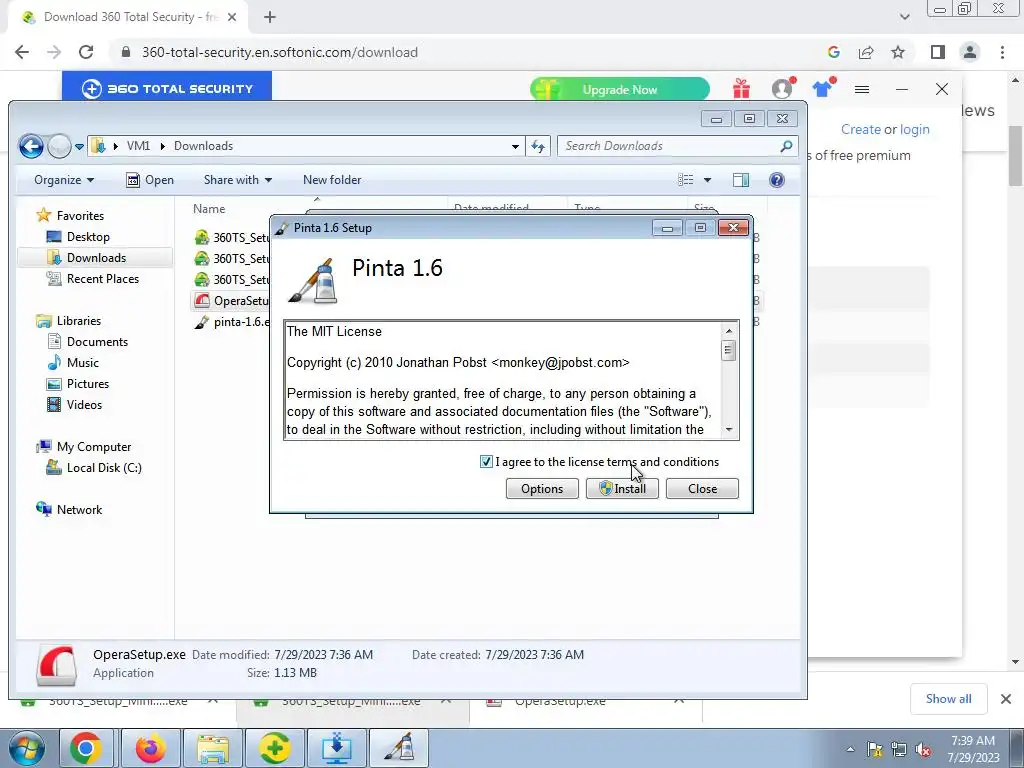Click 360 Total Security taskbar icon
The height and width of the screenshot is (768, 1024).
pos(274,748)
